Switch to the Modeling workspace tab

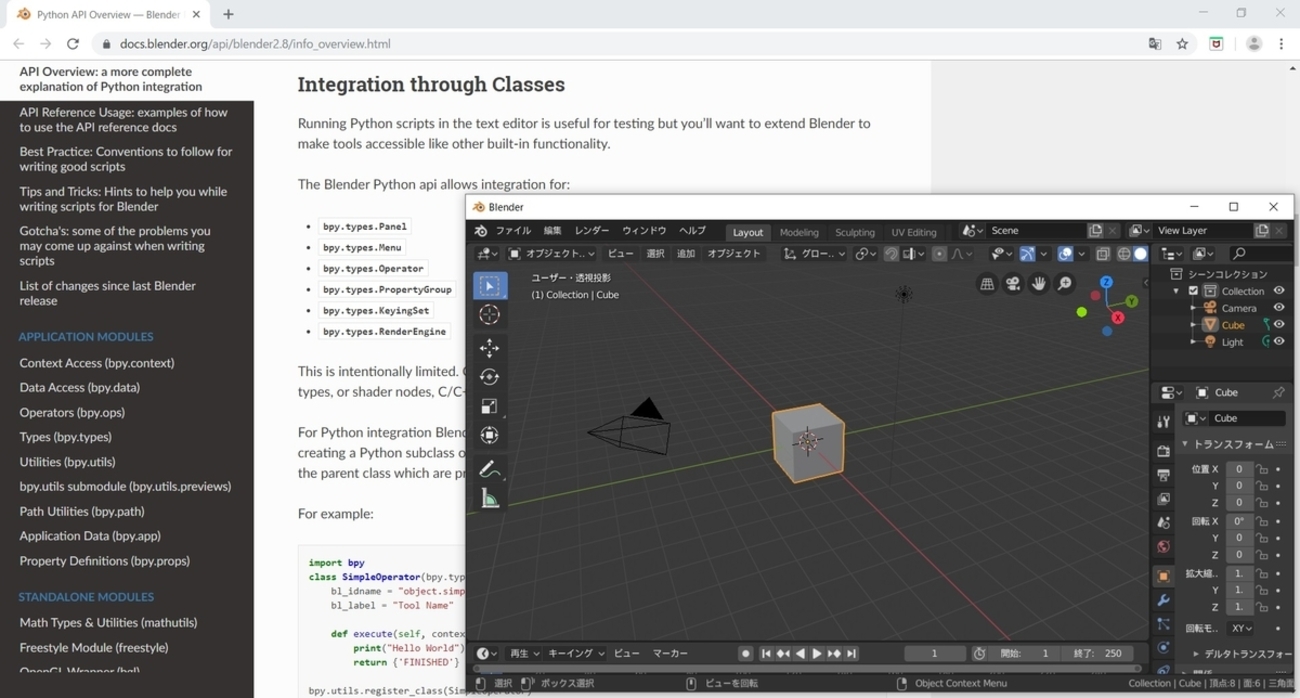coord(799,232)
